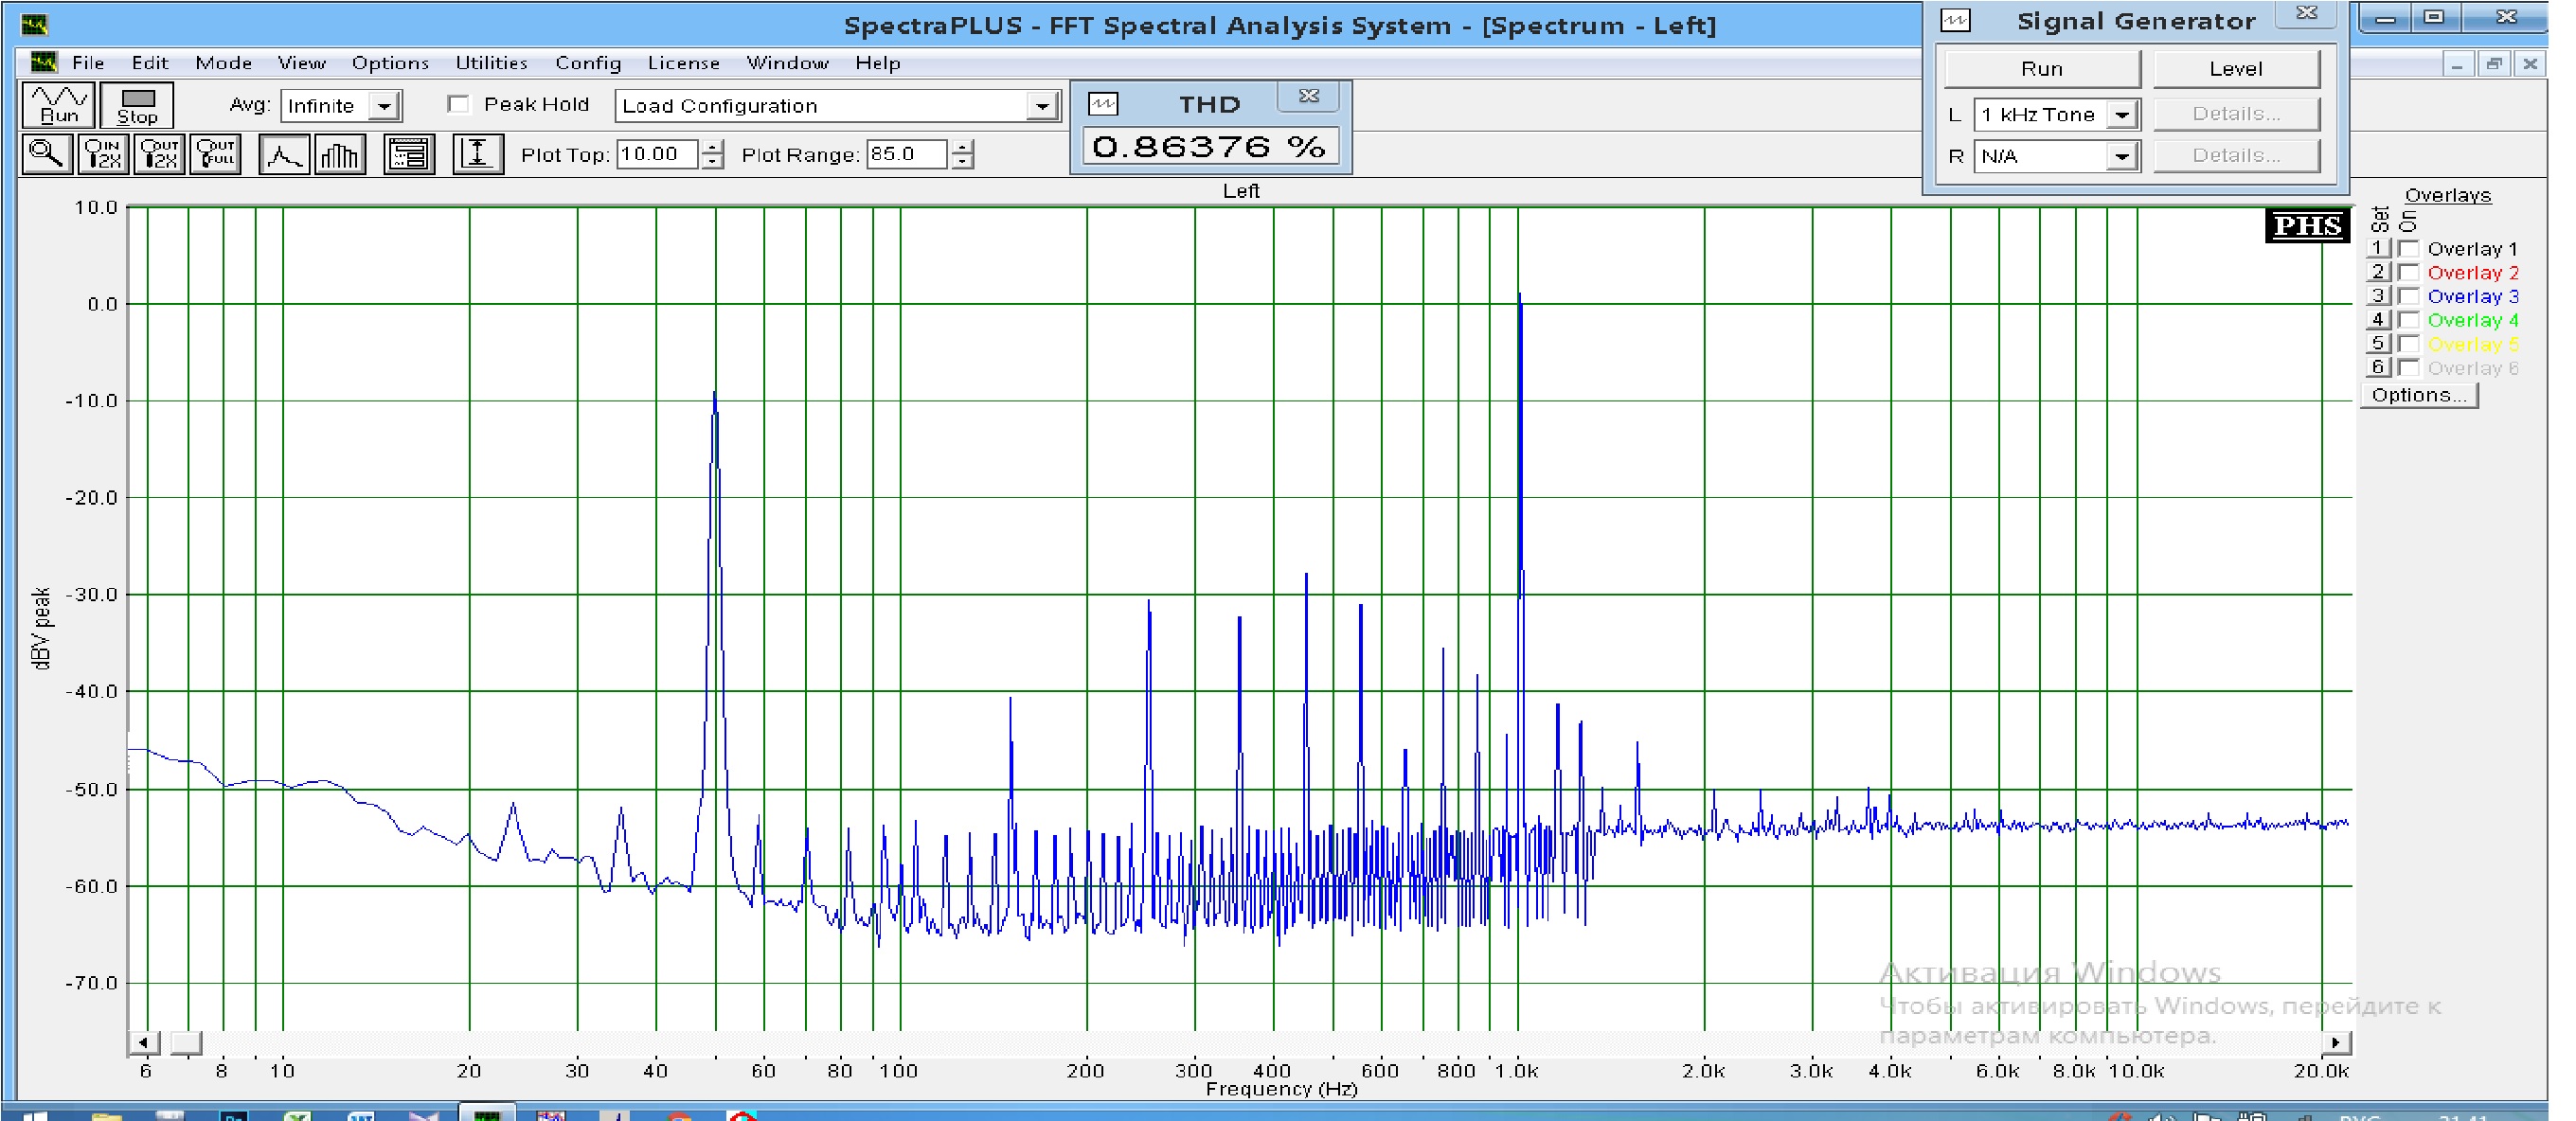Click the vertical autoscale icon
Image resolution: width=2576 pixels, height=1121 pixels.
[x=477, y=155]
